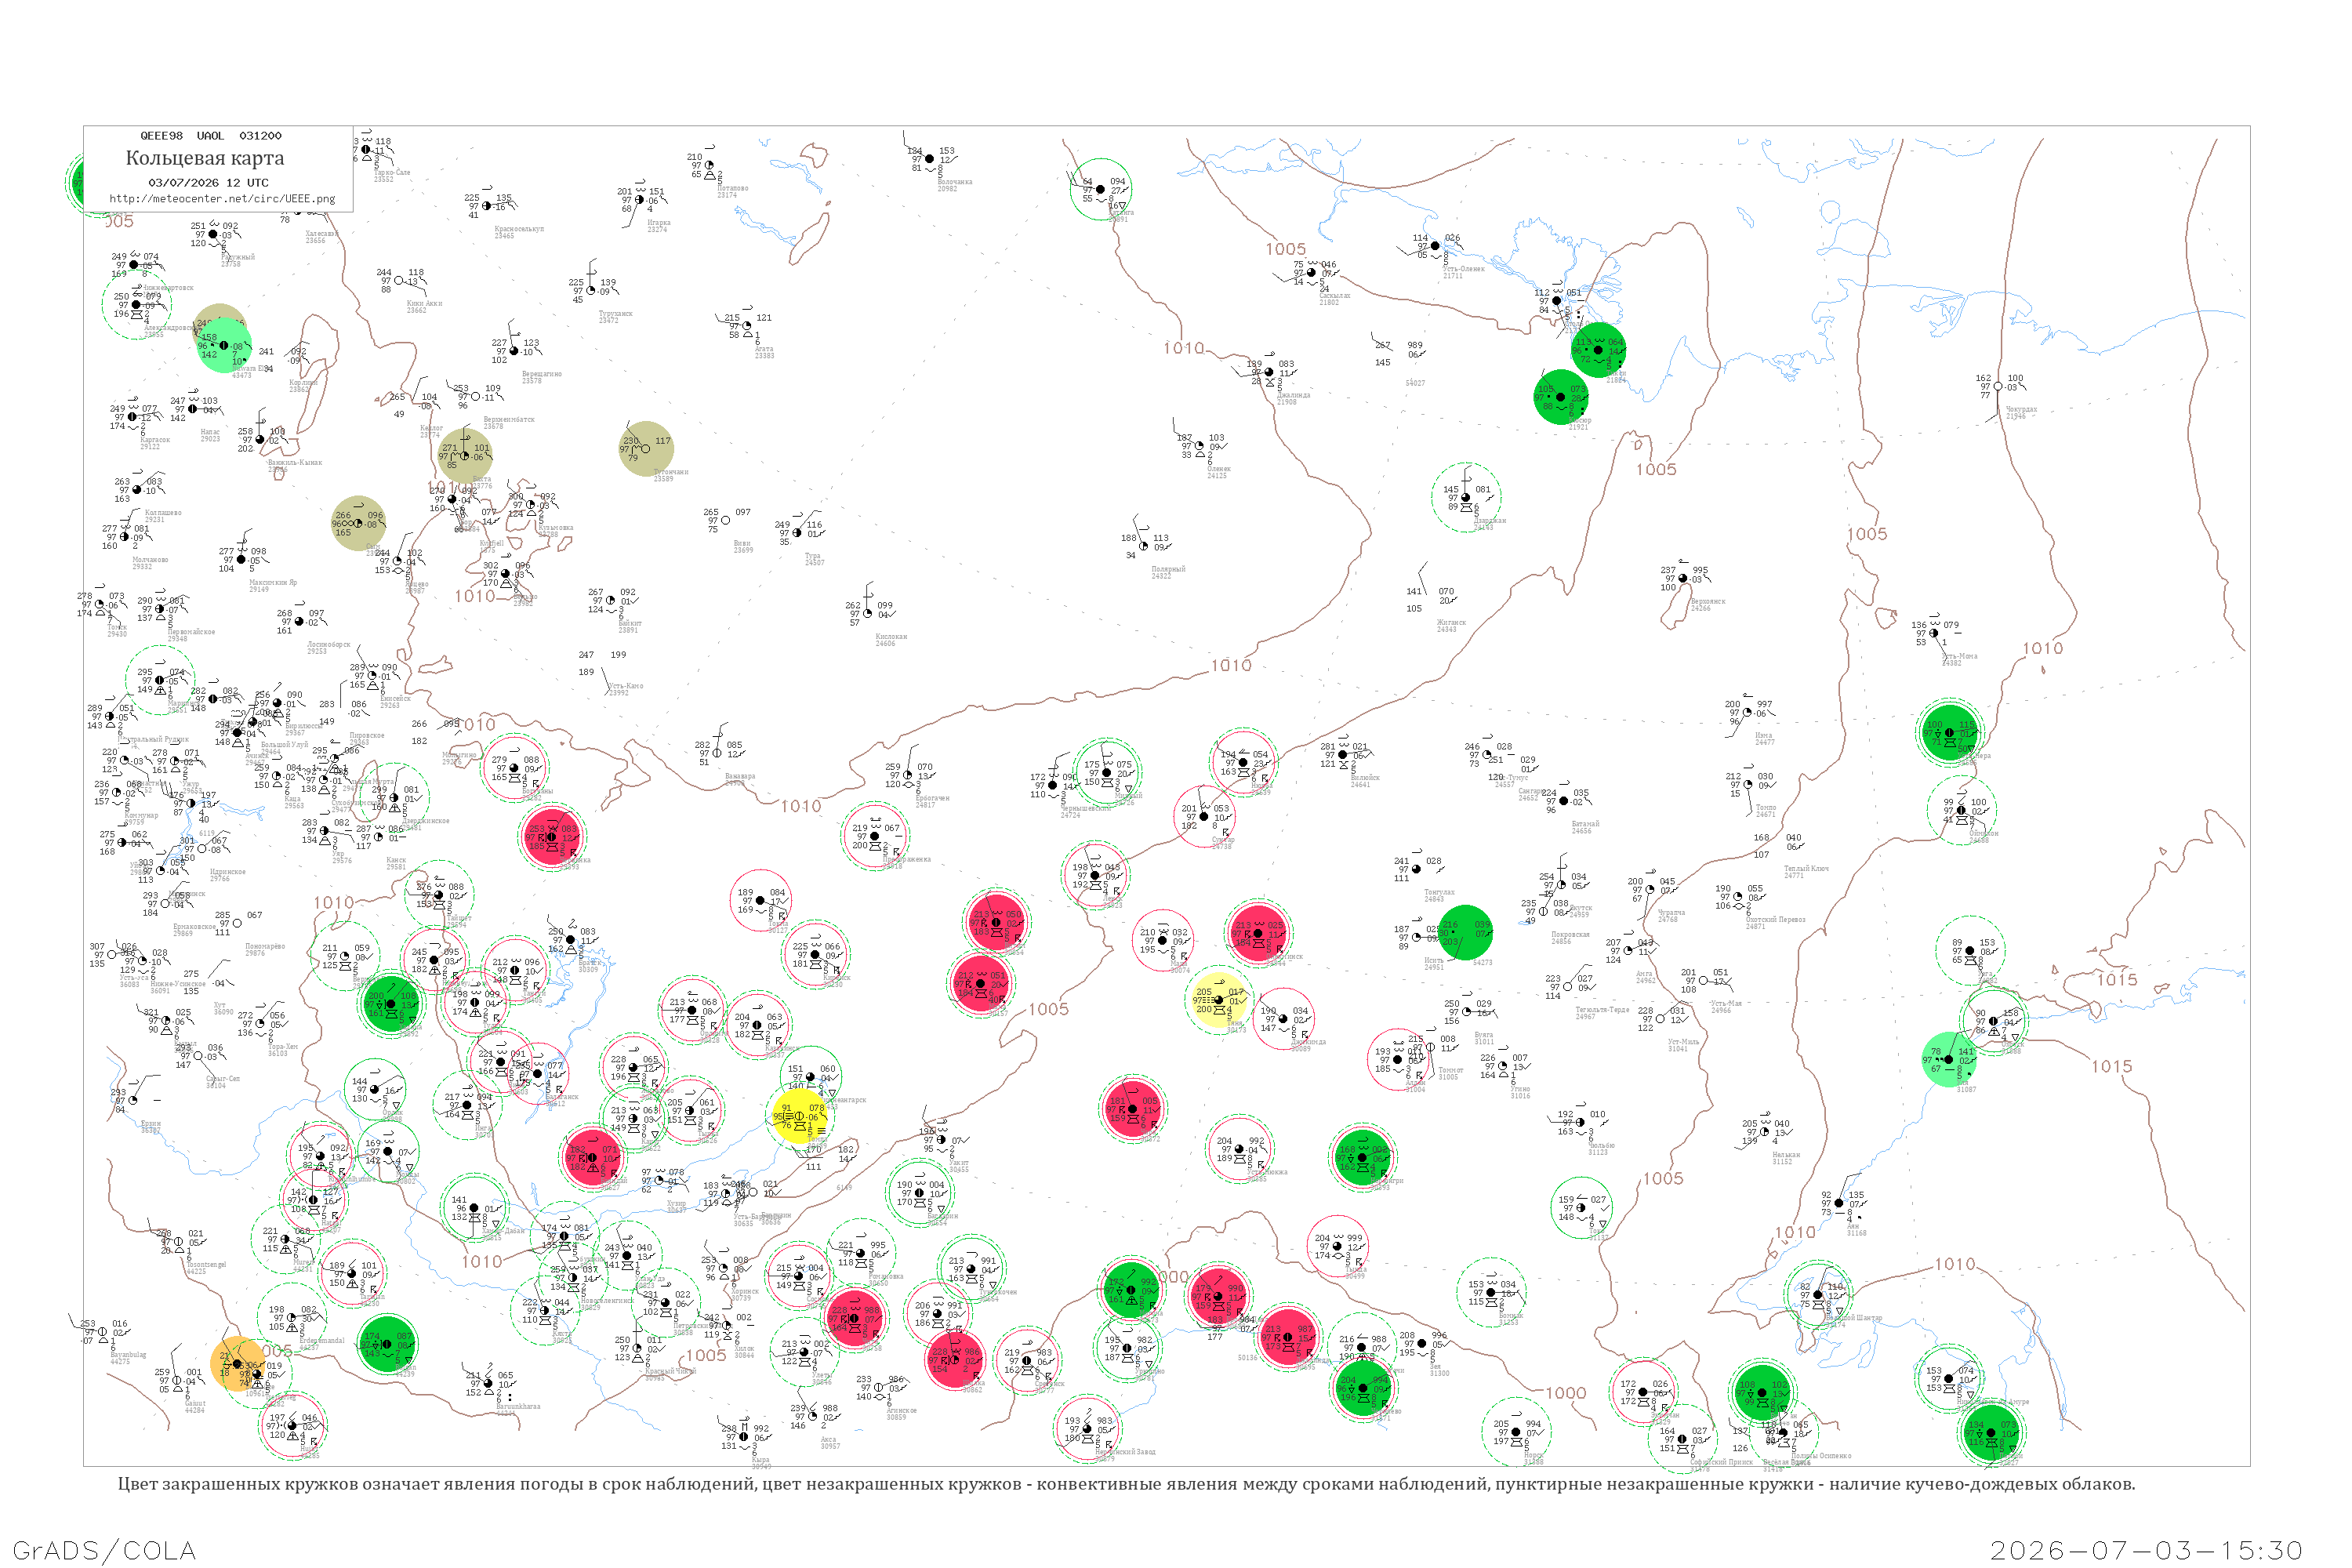Click the "Чурапча" station label
Screen dimensions: 2352x1568
1672,913
